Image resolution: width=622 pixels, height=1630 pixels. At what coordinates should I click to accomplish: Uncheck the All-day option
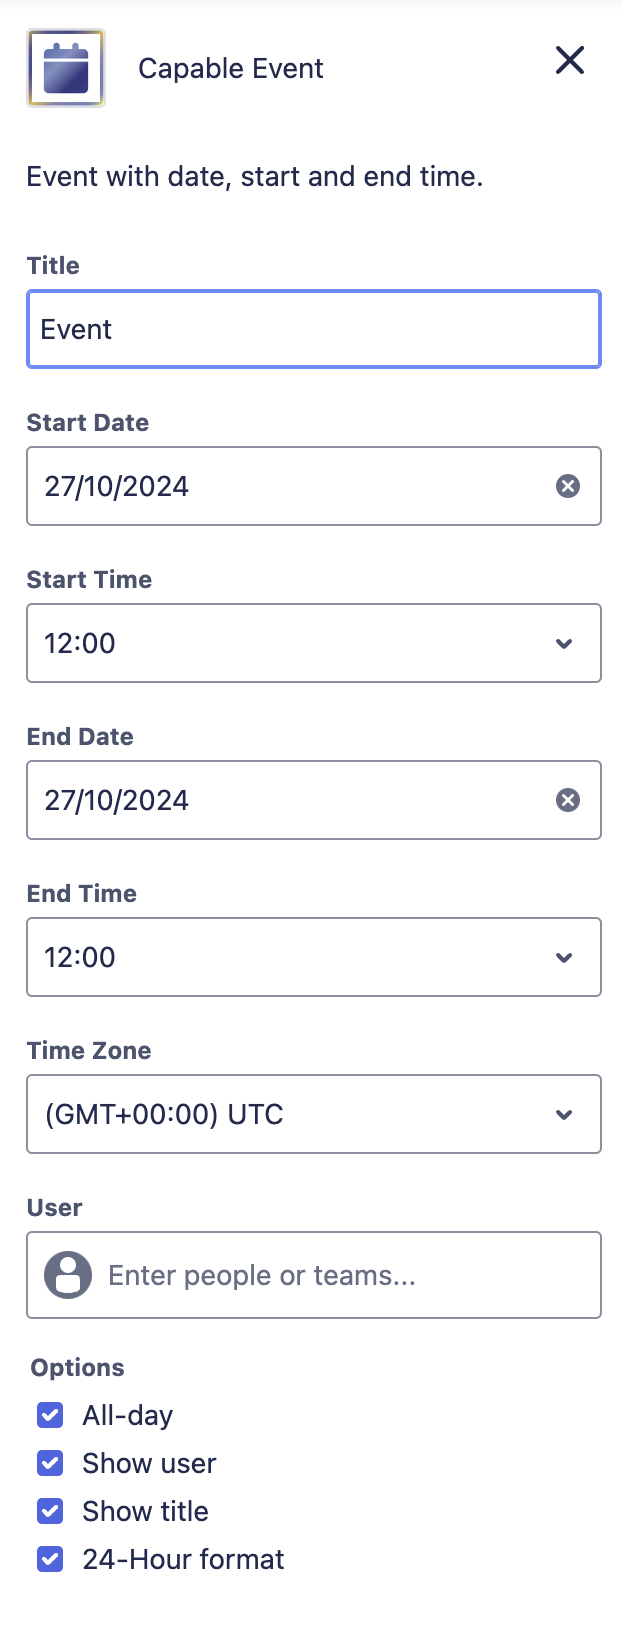pyautogui.click(x=50, y=1415)
